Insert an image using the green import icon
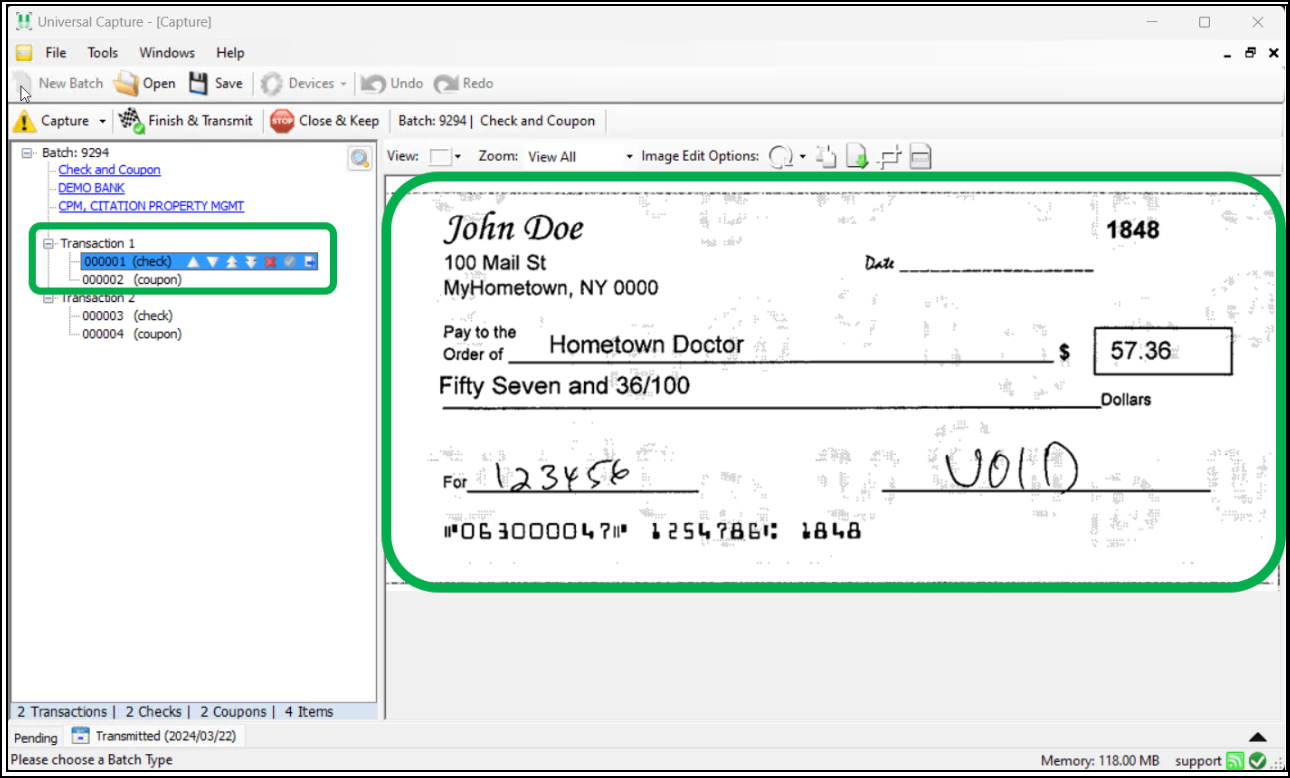 pos(857,156)
